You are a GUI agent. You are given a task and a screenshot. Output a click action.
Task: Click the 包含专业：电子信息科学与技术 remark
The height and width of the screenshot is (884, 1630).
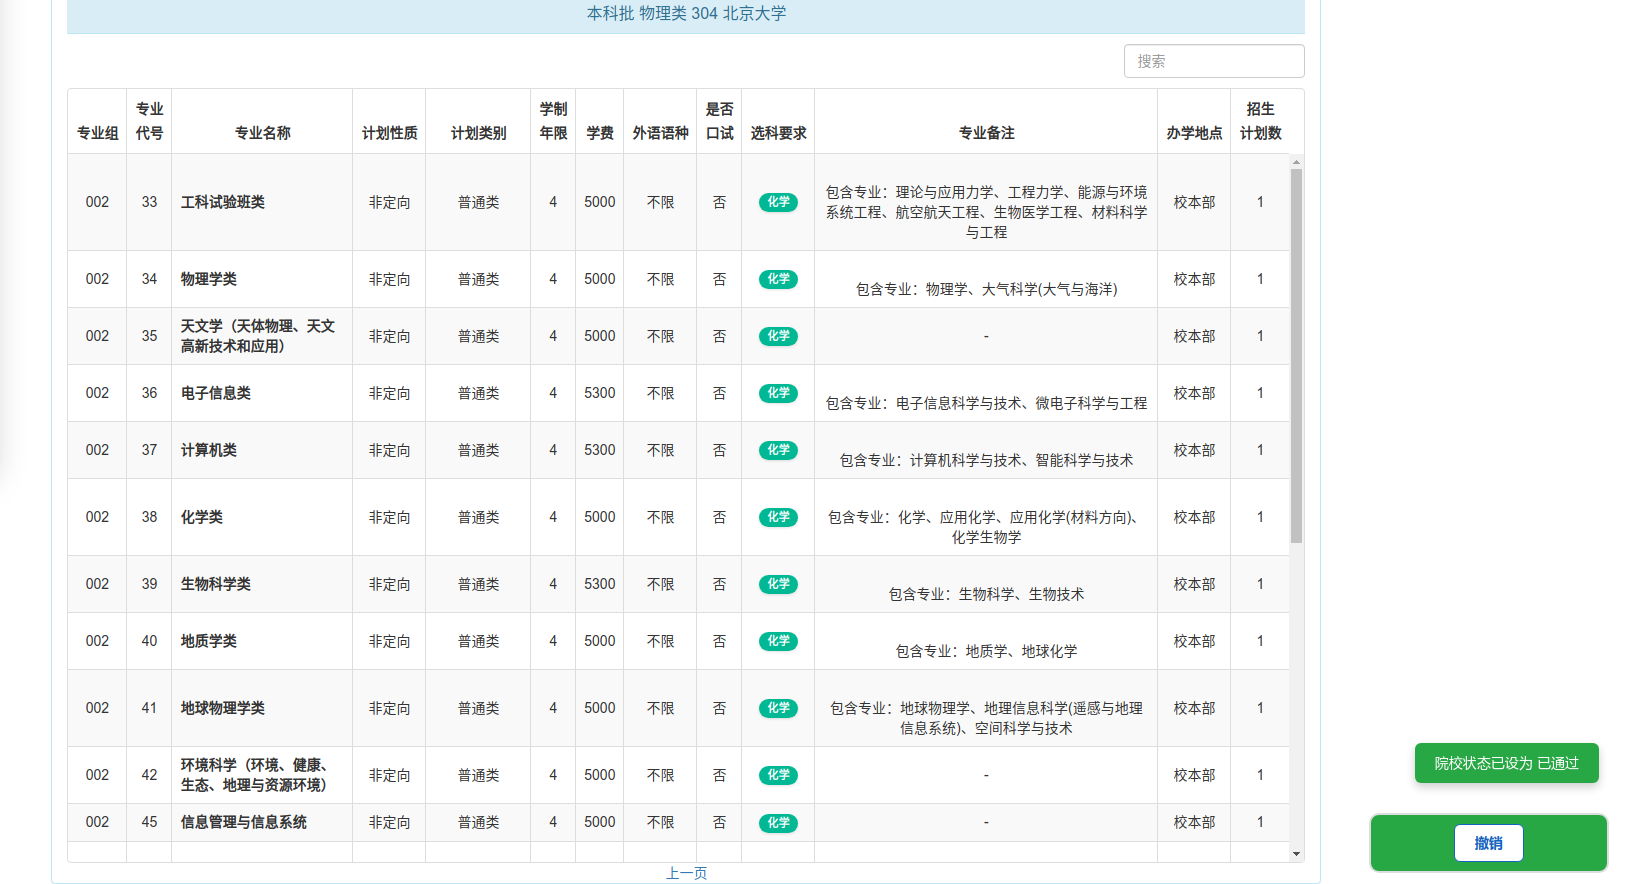[x=986, y=403]
